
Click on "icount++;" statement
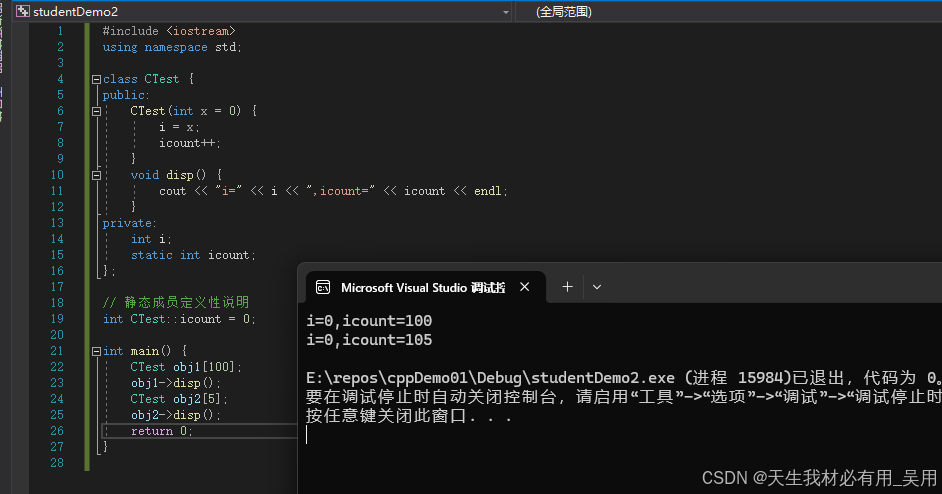[x=190, y=143]
